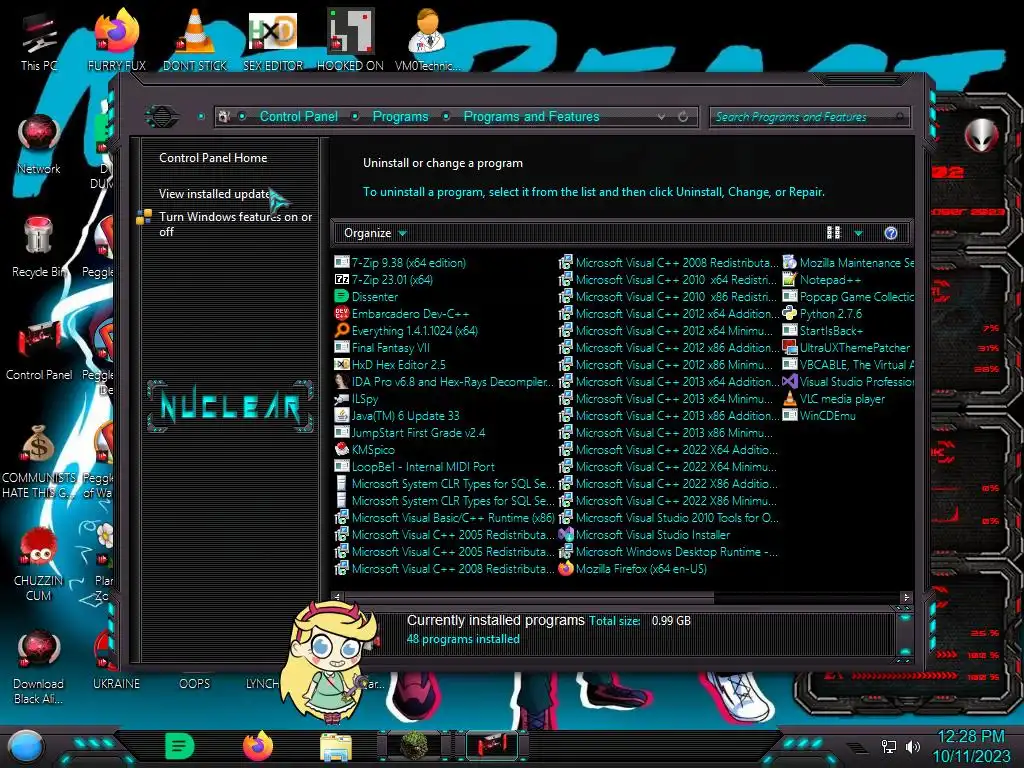Click the Programs and Features breadcrumb
1024x768 pixels.
click(531, 116)
